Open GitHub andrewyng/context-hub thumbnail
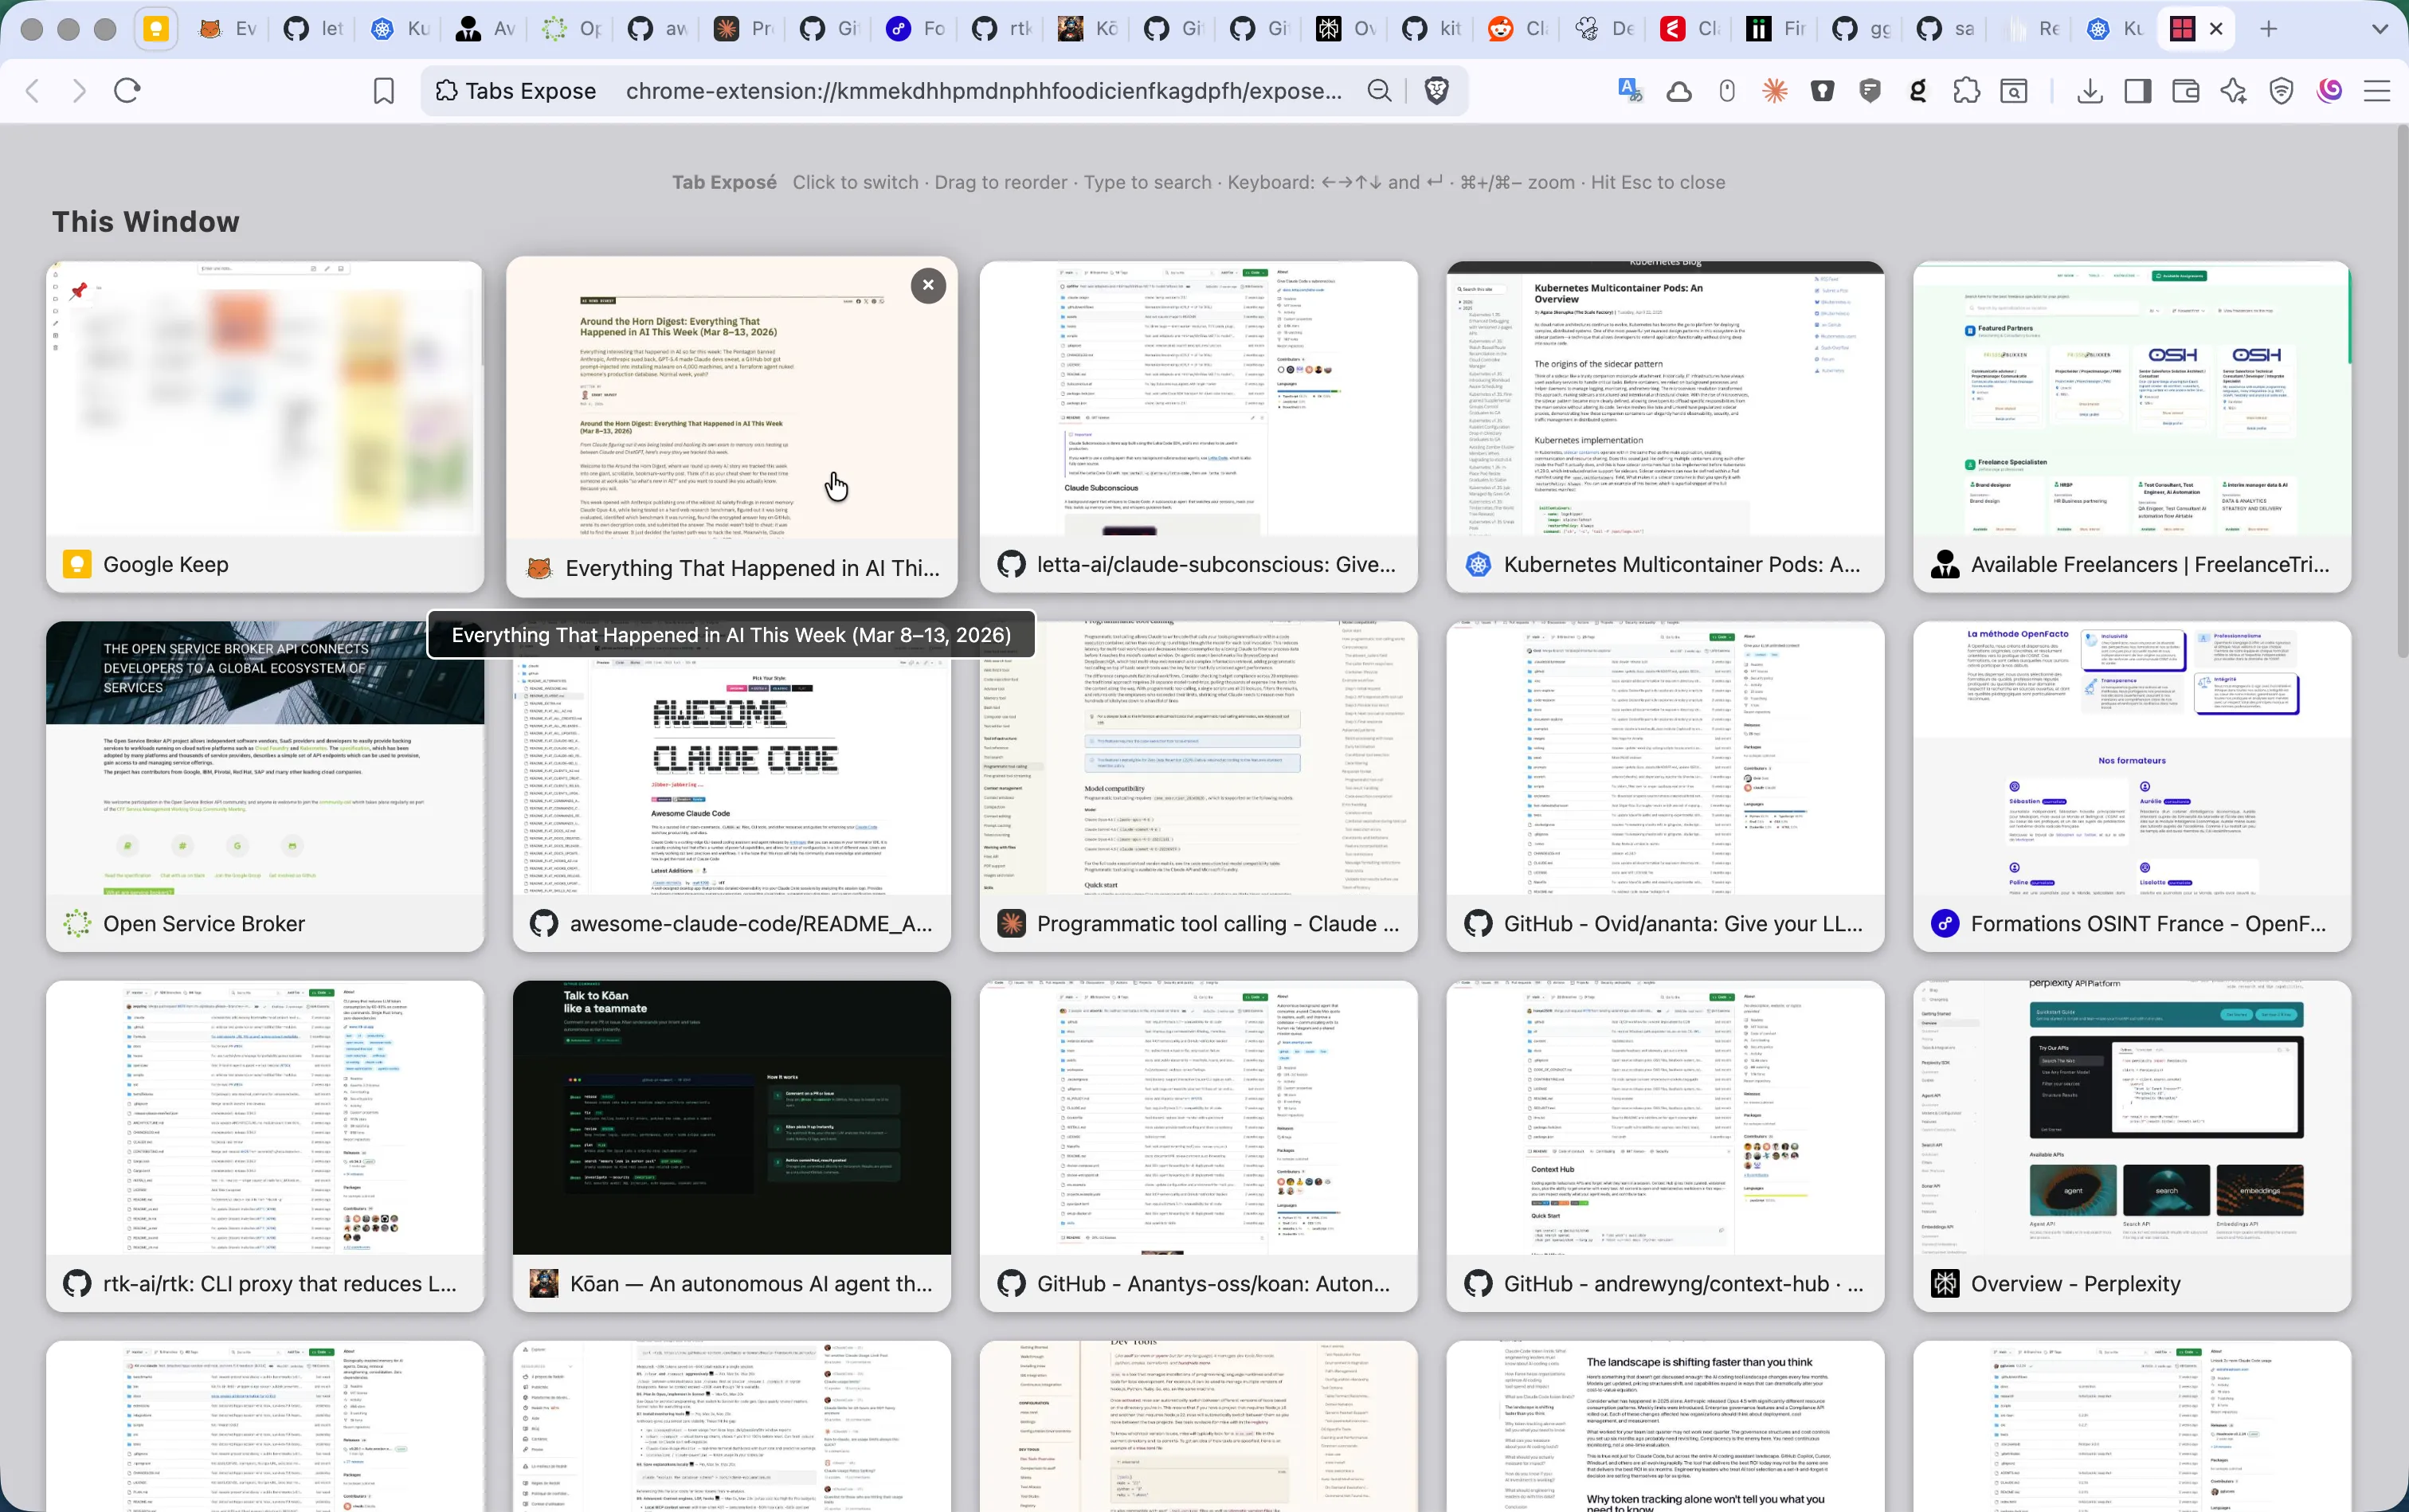The image size is (2409, 1512). pos(1665,1147)
